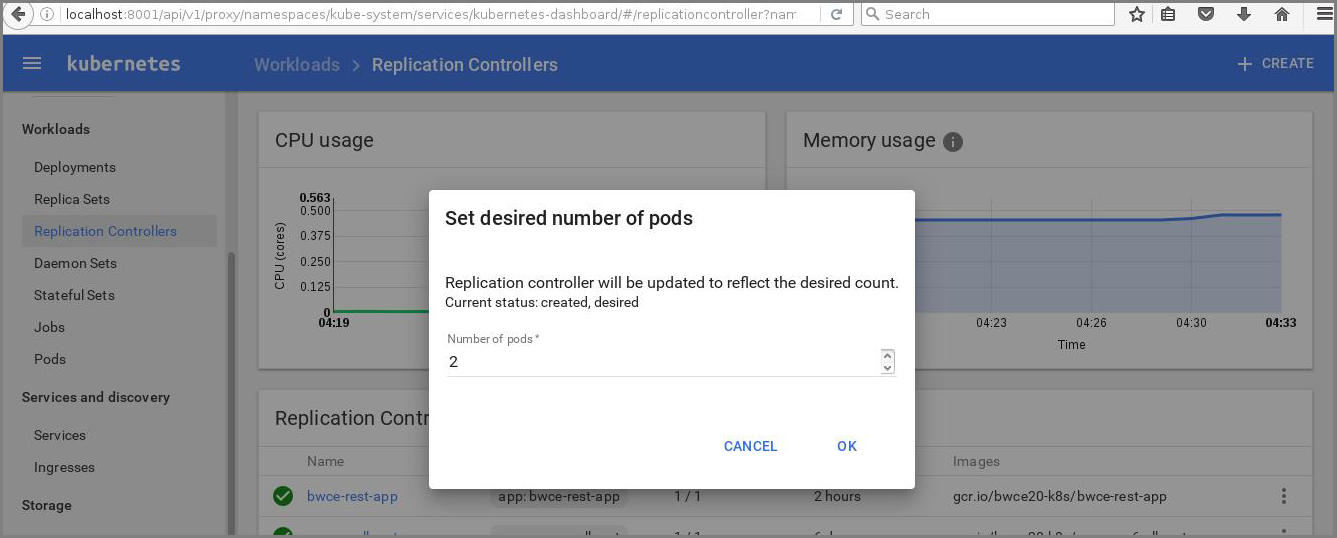The image size is (1337, 538).
Task: Click the Memory usage info icon
Action: pos(953,142)
